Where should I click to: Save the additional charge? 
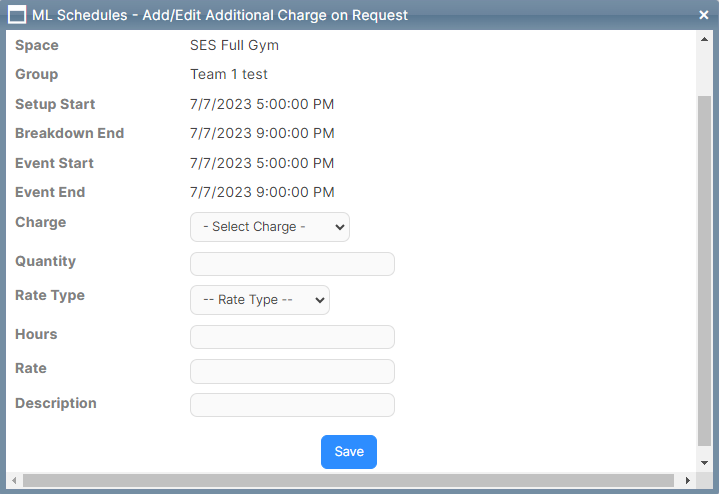point(349,452)
